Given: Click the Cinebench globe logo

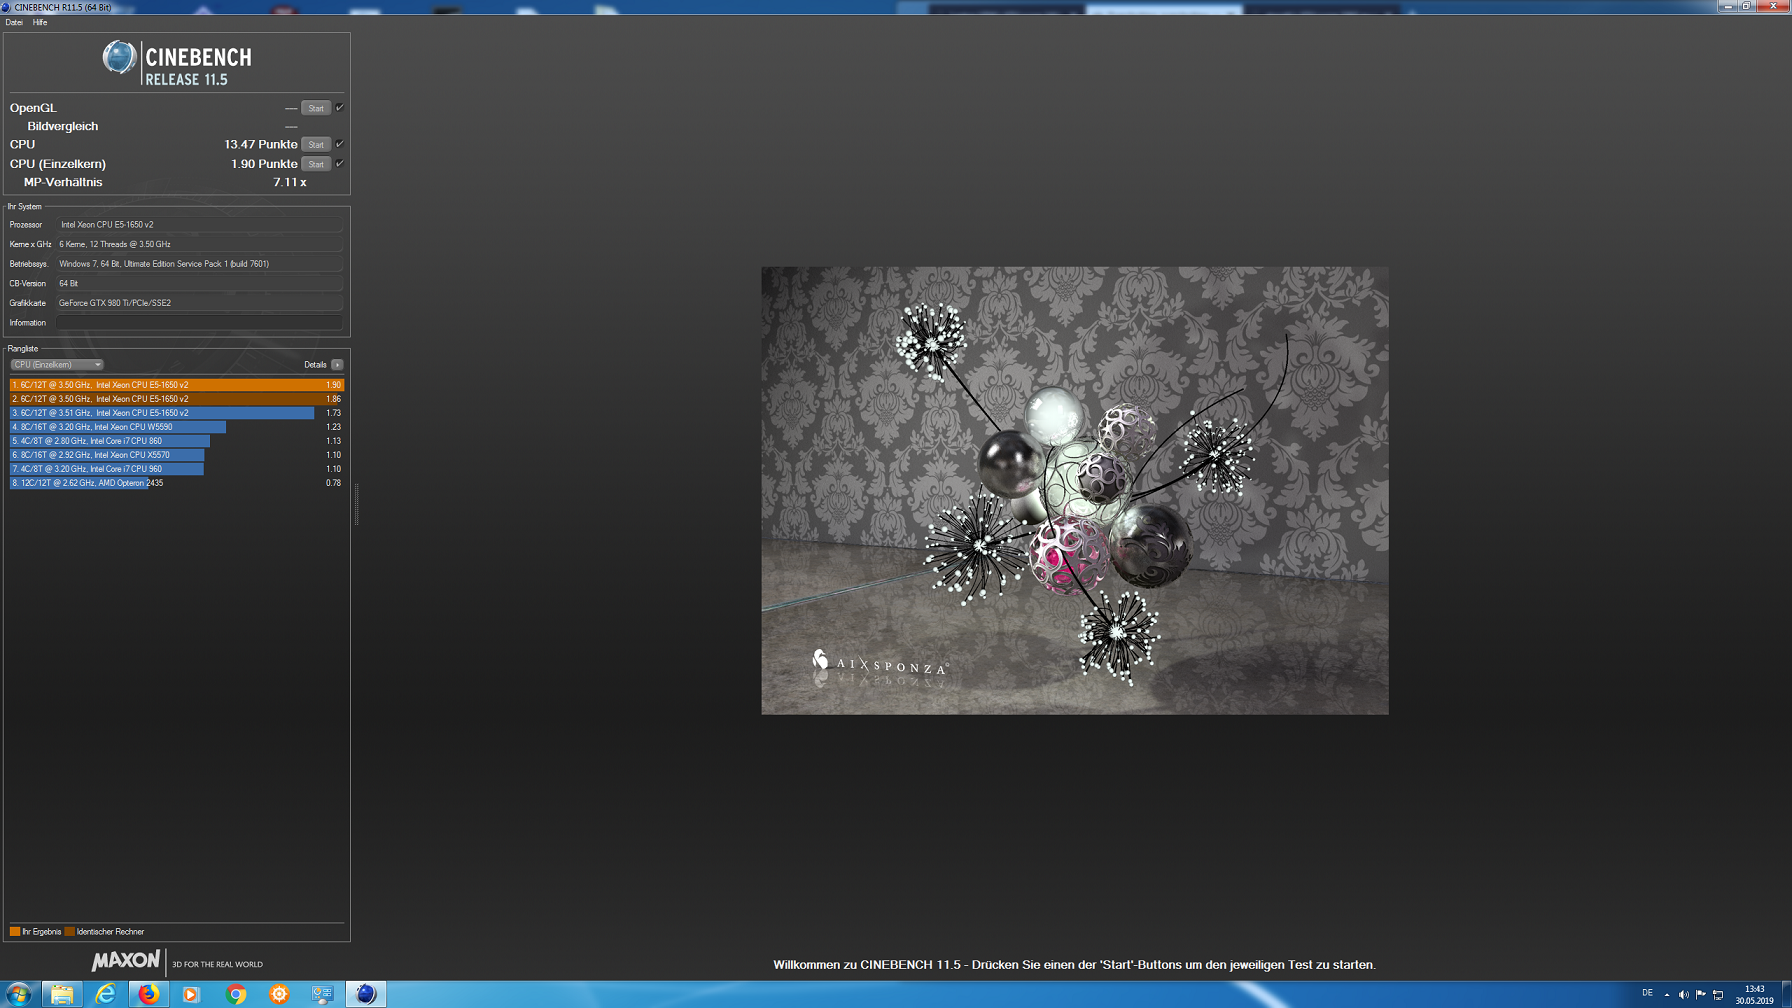Looking at the screenshot, I should tap(119, 58).
